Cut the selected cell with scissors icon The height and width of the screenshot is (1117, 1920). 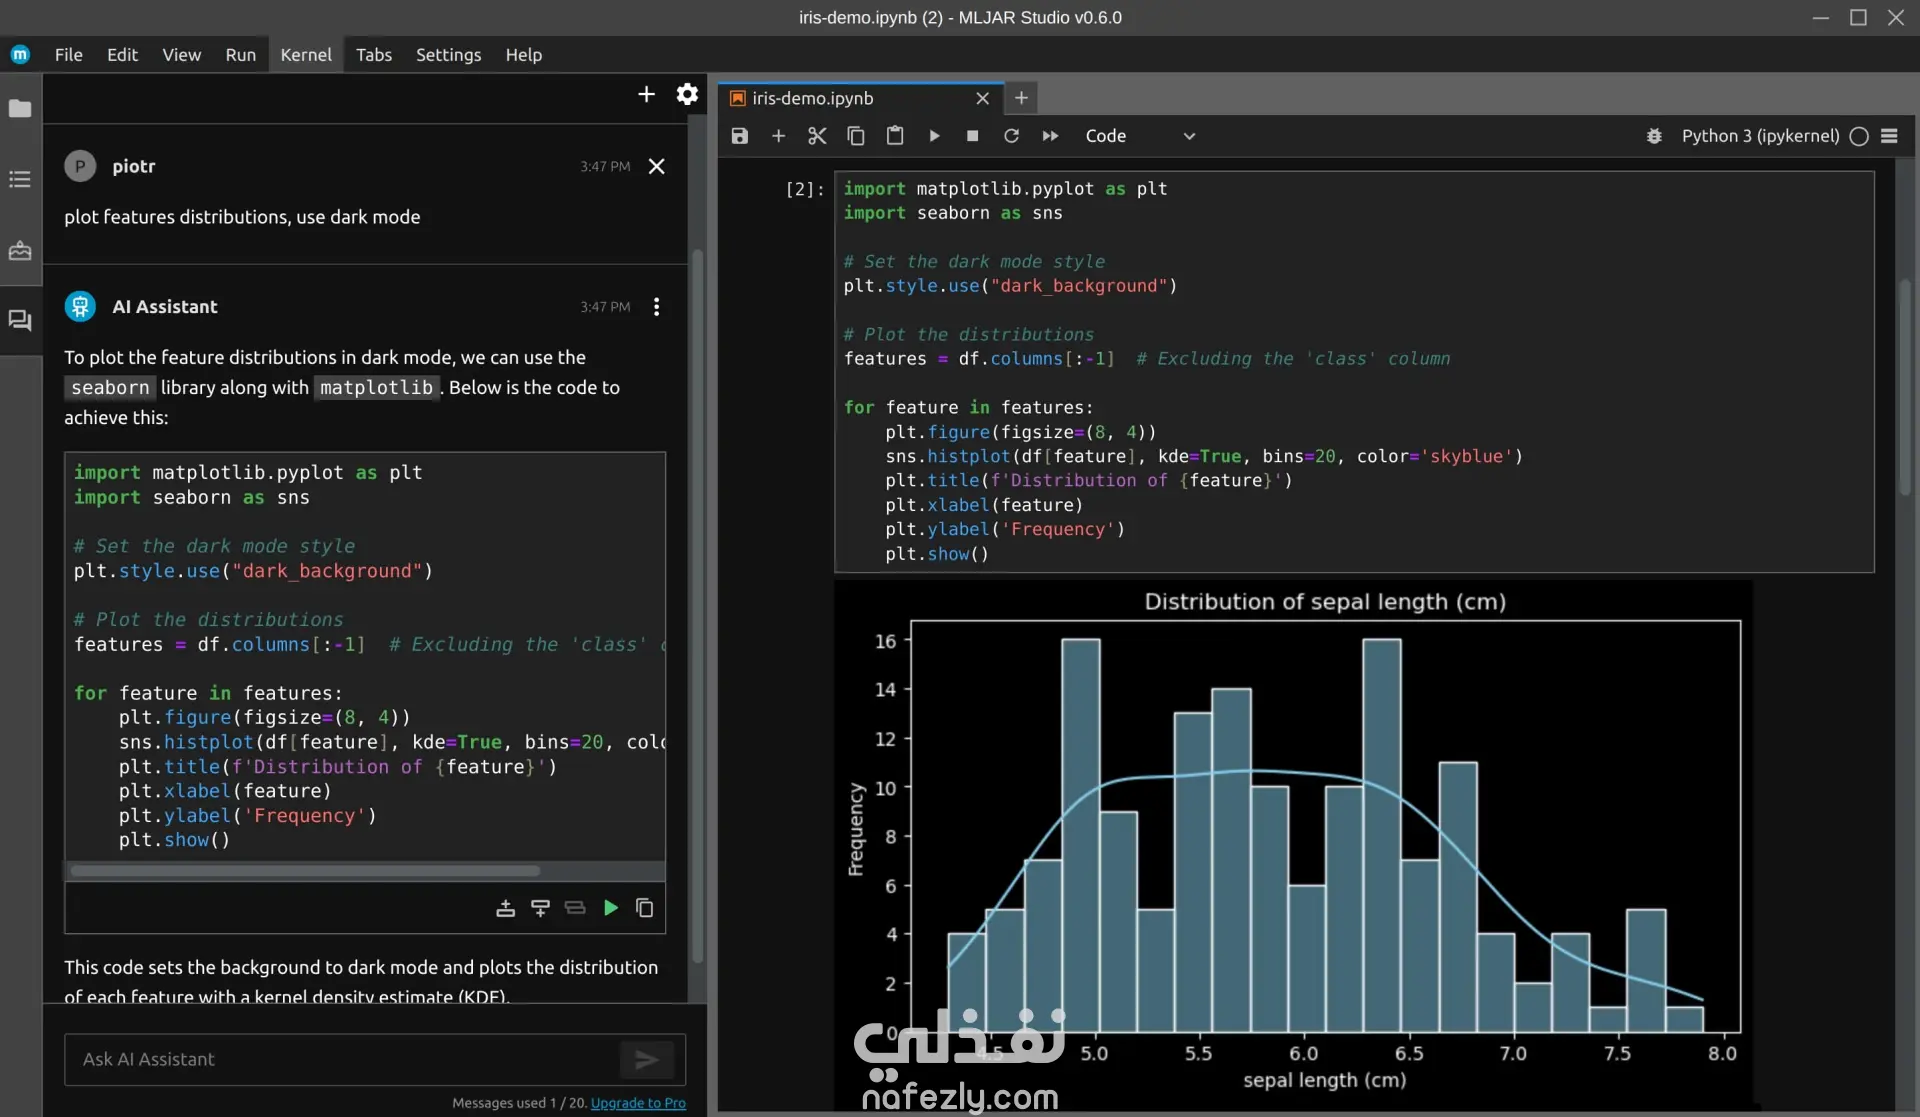point(817,136)
